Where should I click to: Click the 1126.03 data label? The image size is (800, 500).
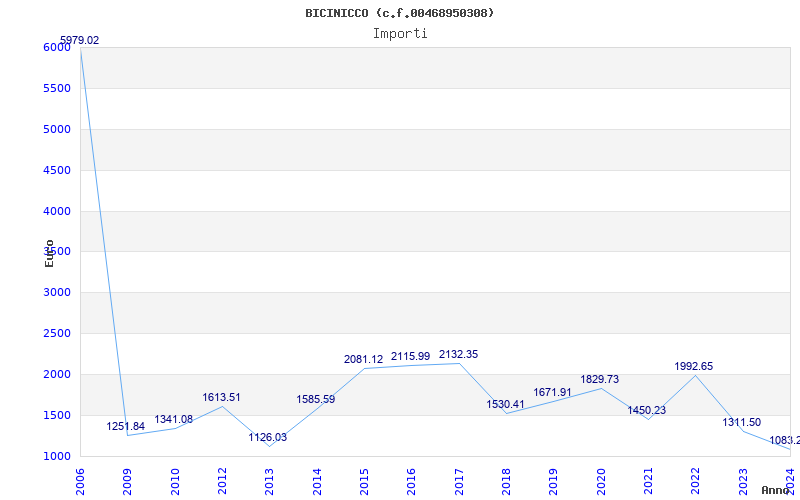268,437
